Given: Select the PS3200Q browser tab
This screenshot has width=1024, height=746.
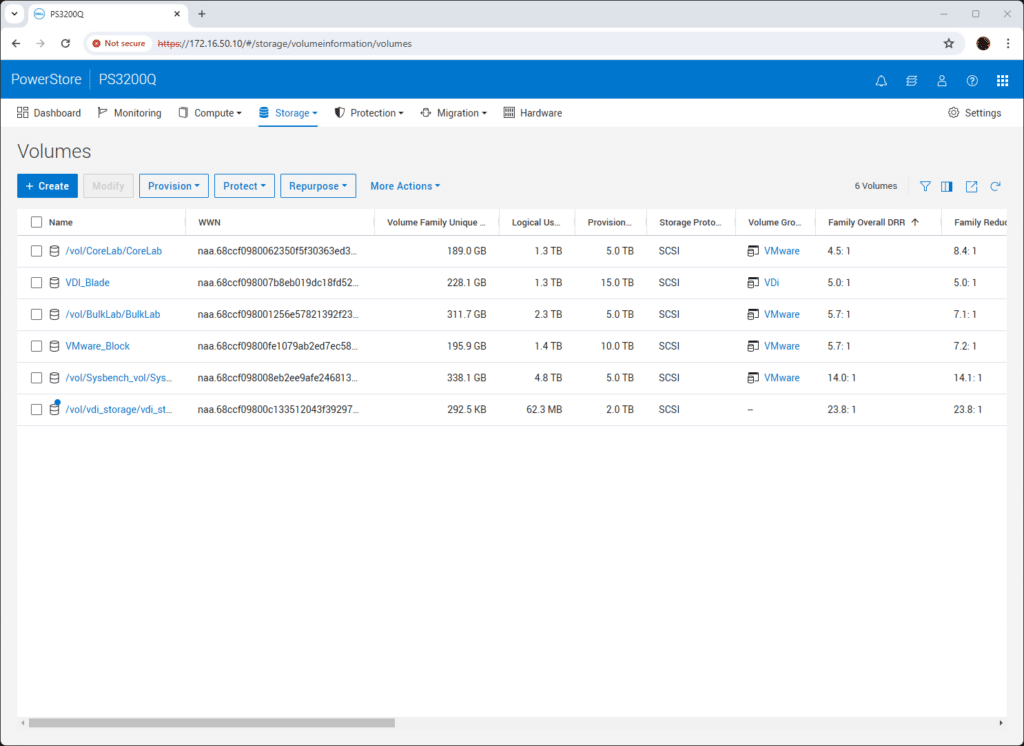Looking at the screenshot, I should pyautogui.click(x=108, y=14).
